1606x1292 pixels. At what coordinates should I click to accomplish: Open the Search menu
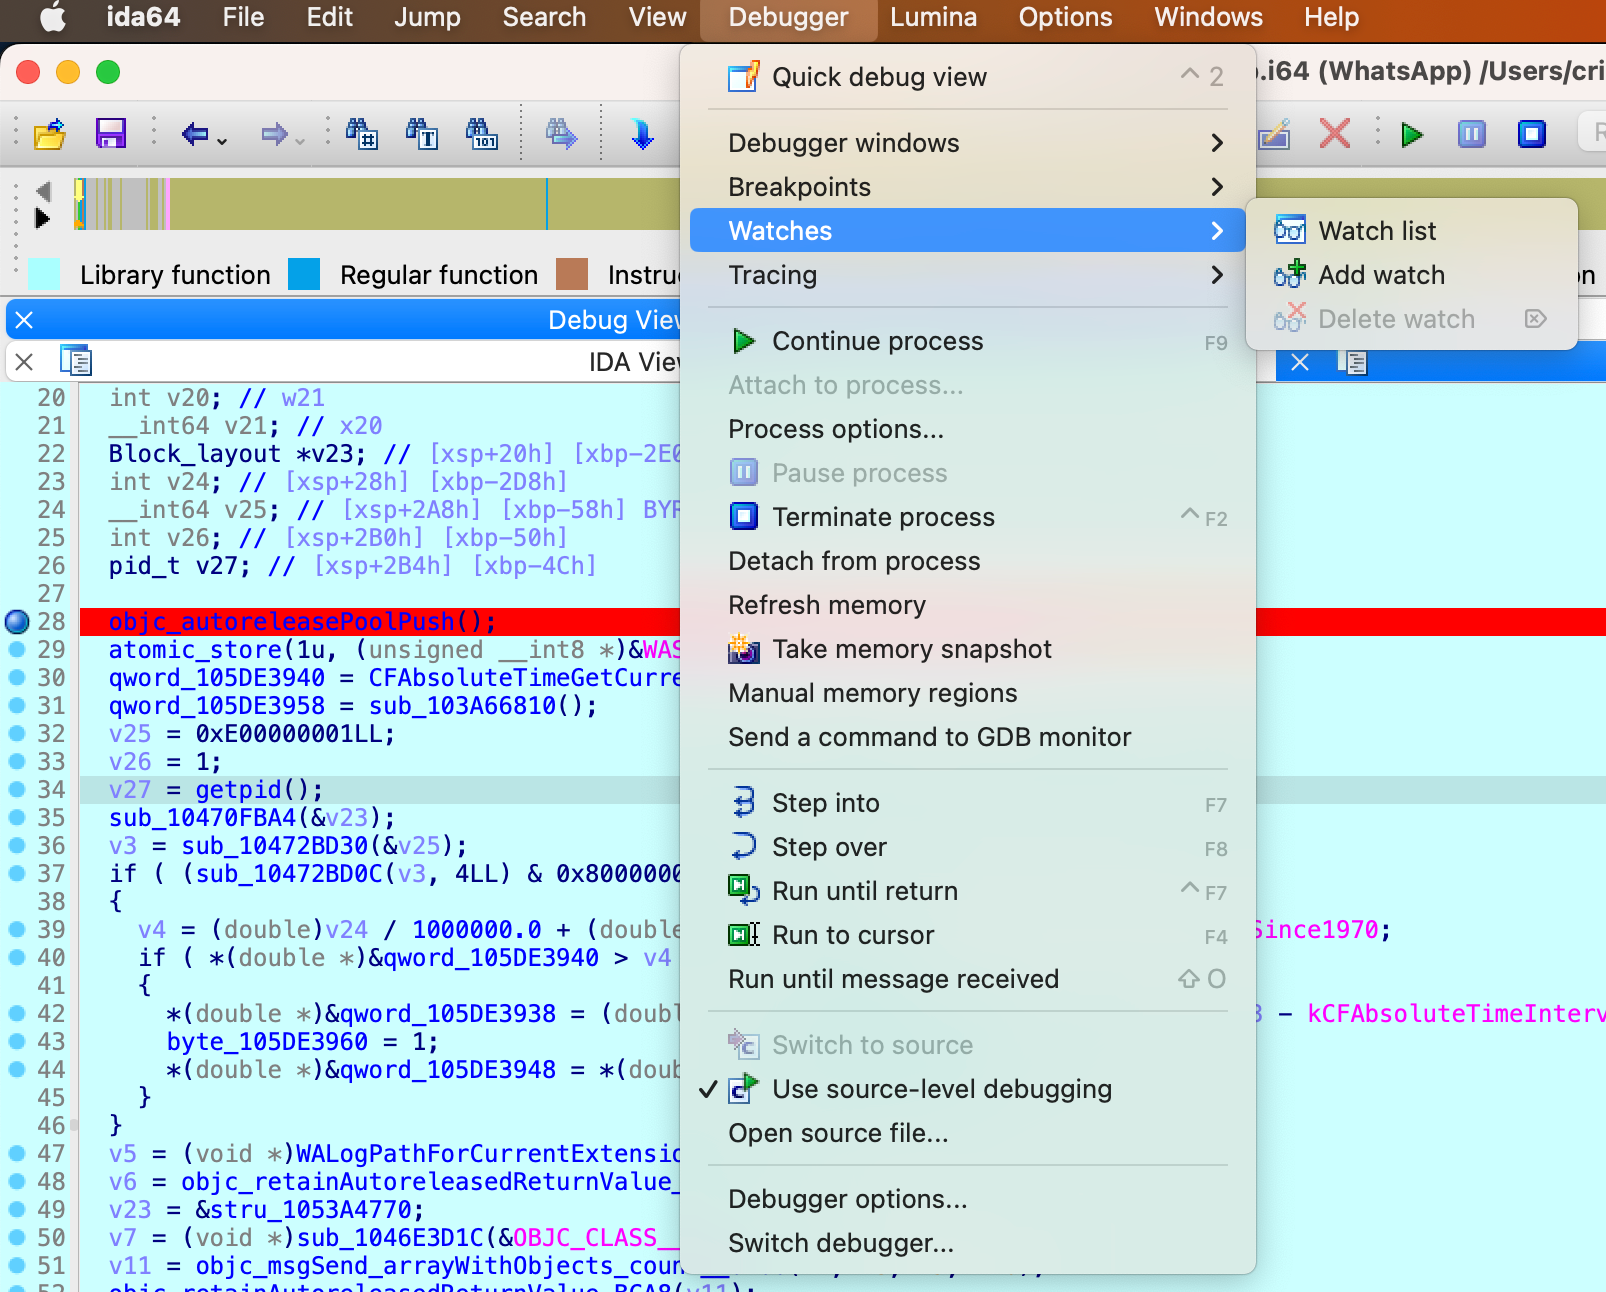click(544, 17)
